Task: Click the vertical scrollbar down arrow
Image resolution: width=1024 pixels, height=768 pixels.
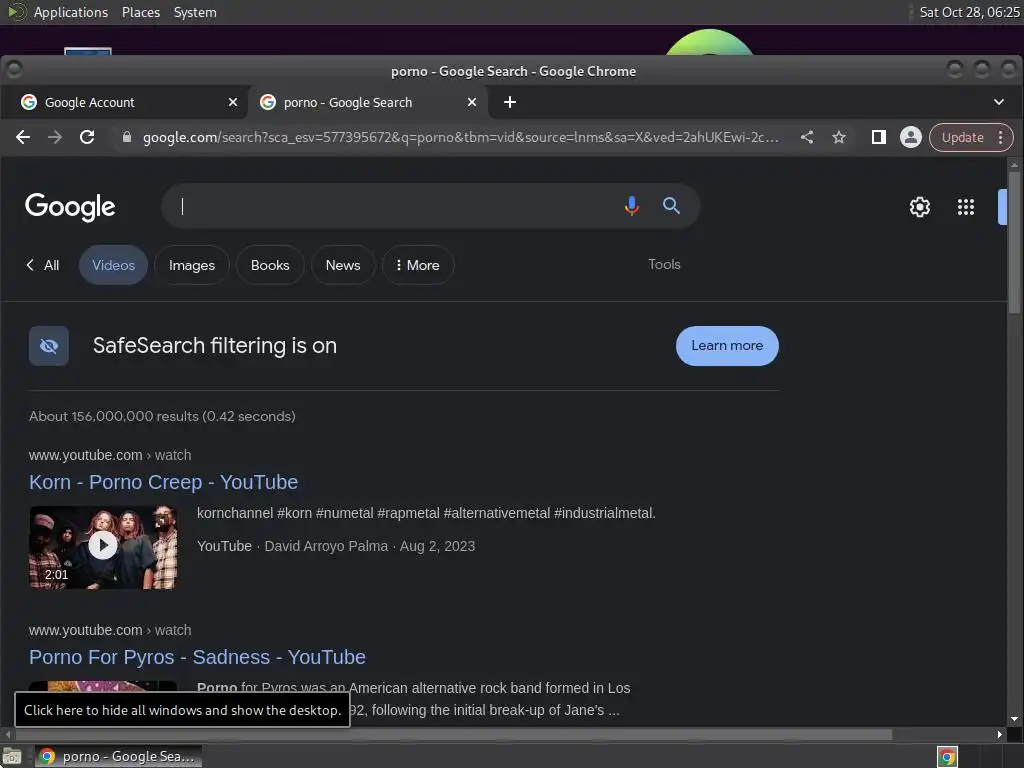Action: (1014, 719)
